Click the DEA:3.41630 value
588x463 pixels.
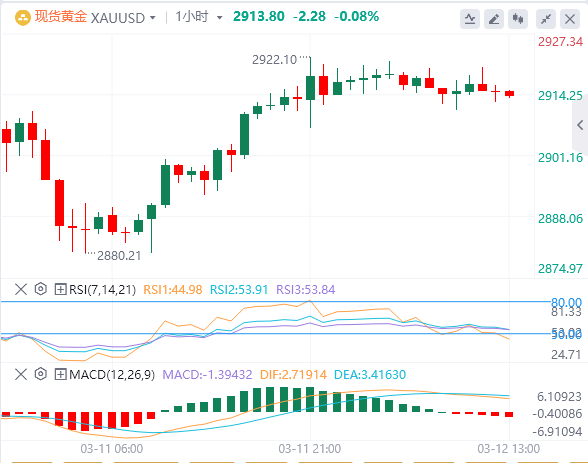(370, 375)
